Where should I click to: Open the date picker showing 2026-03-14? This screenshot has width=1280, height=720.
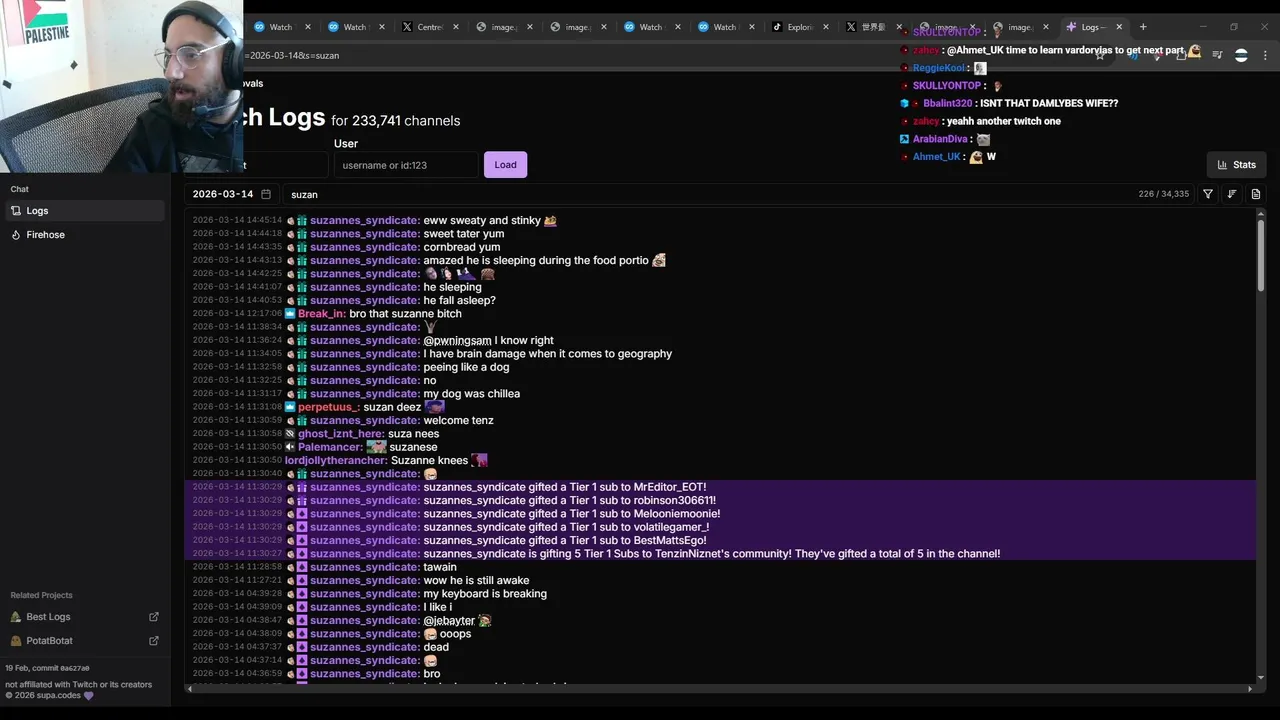pos(232,194)
